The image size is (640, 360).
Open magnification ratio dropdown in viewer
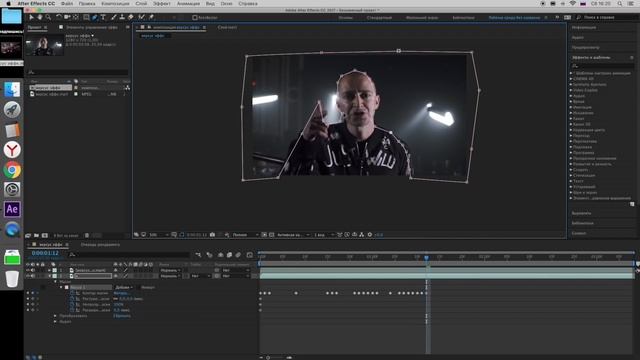pos(158,235)
